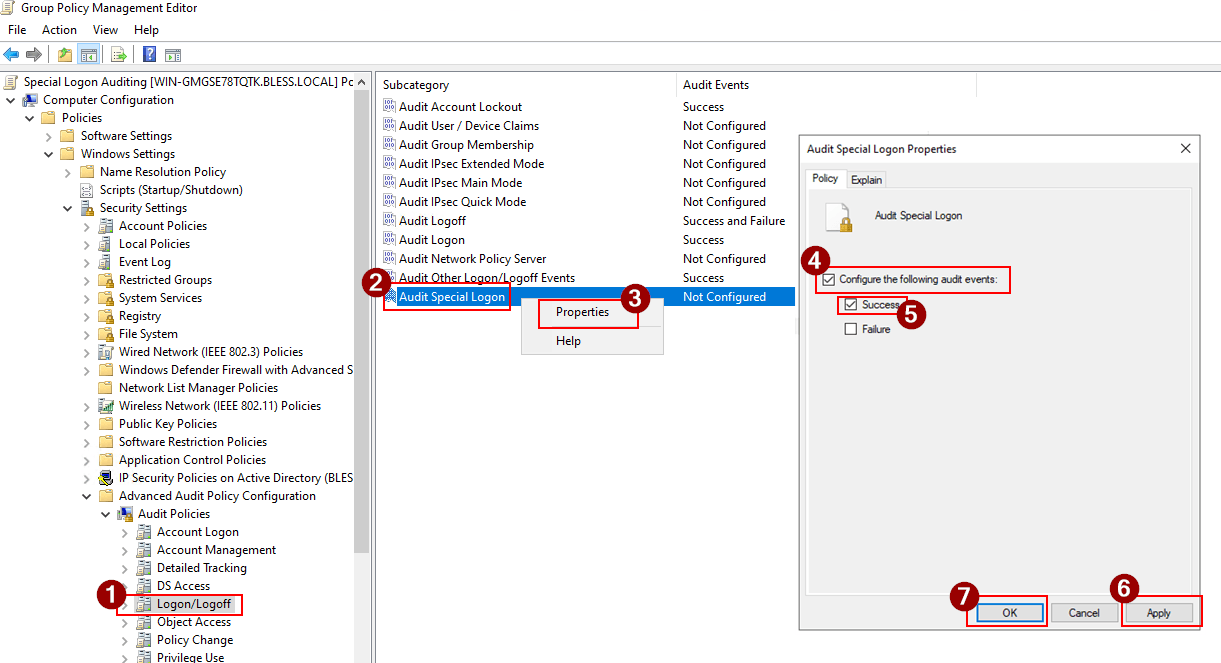Collapse the Security Settings node
The width and height of the screenshot is (1221, 663).
[68, 208]
